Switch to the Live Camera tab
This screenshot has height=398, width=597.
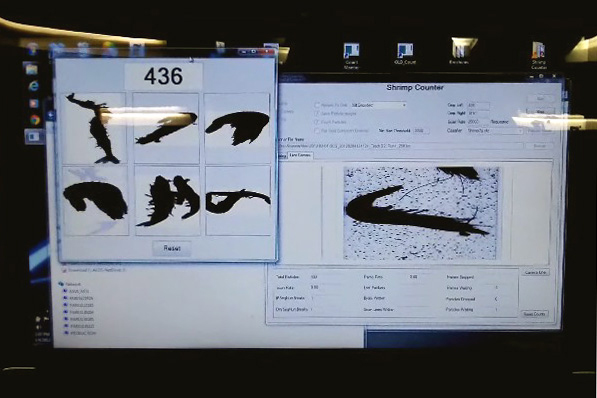coord(300,155)
